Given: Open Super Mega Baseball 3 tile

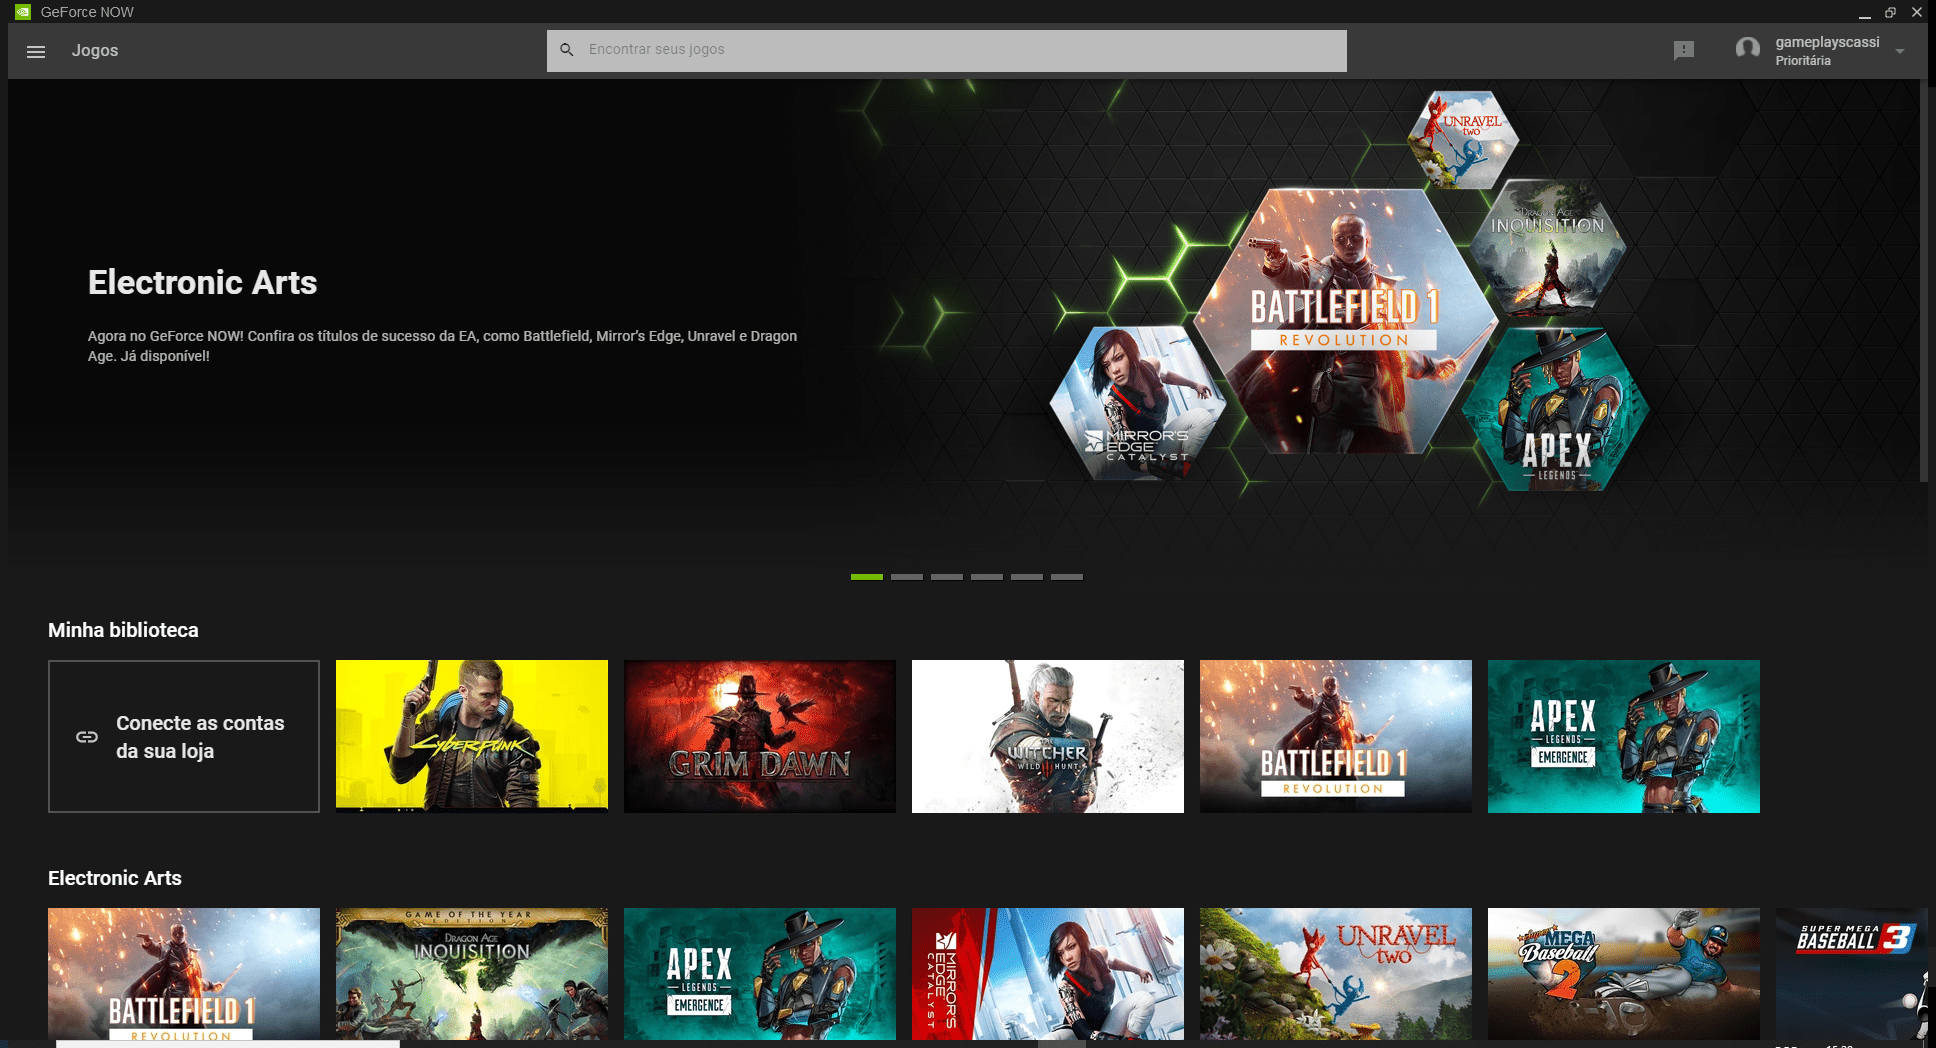Looking at the screenshot, I should tap(1852, 974).
